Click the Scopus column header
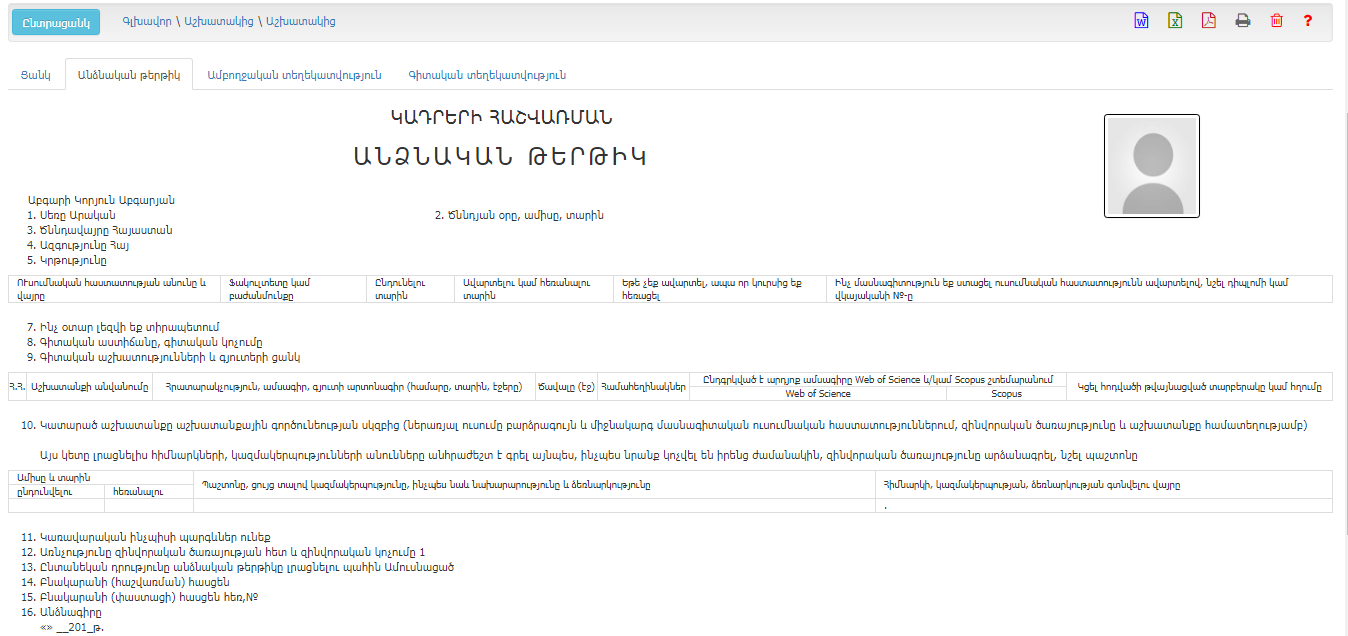Image resolution: width=1348 pixels, height=636 pixels. (x=1006, y=394)
